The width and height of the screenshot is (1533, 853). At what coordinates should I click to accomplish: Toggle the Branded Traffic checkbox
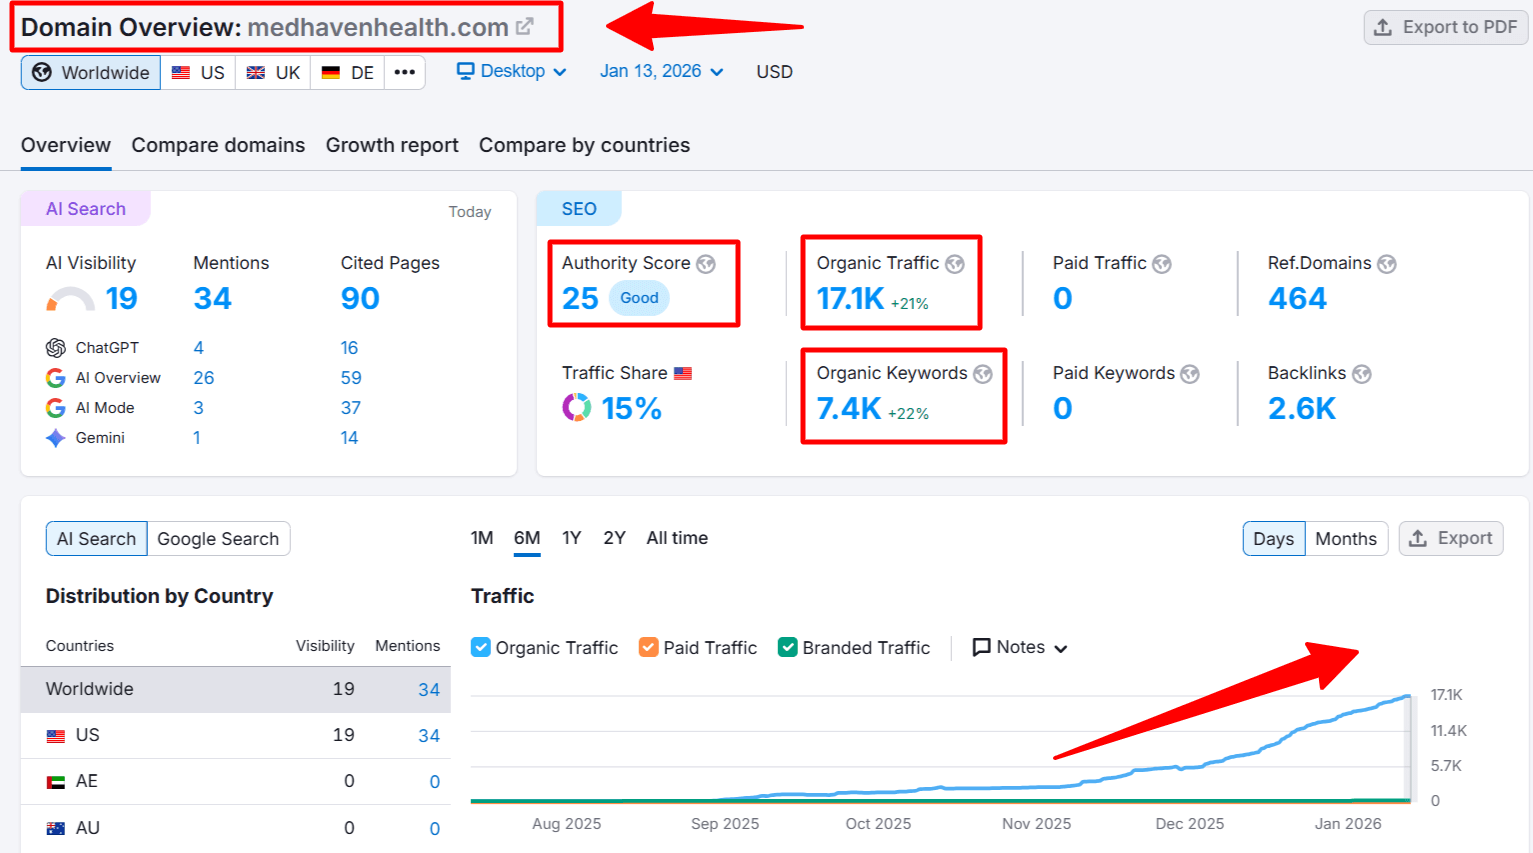[787, 647]
